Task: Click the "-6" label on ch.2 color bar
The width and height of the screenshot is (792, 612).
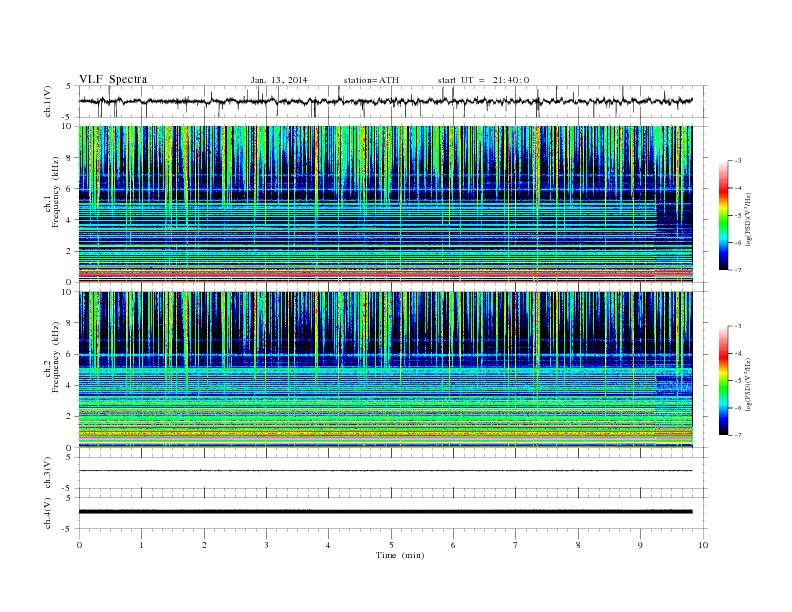Action: point(738,408)
